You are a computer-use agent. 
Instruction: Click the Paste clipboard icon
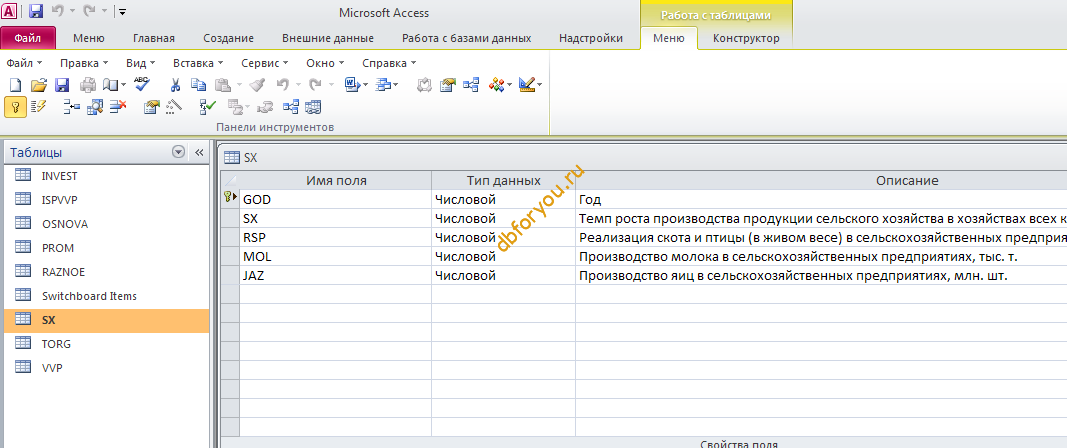(223, 85)
